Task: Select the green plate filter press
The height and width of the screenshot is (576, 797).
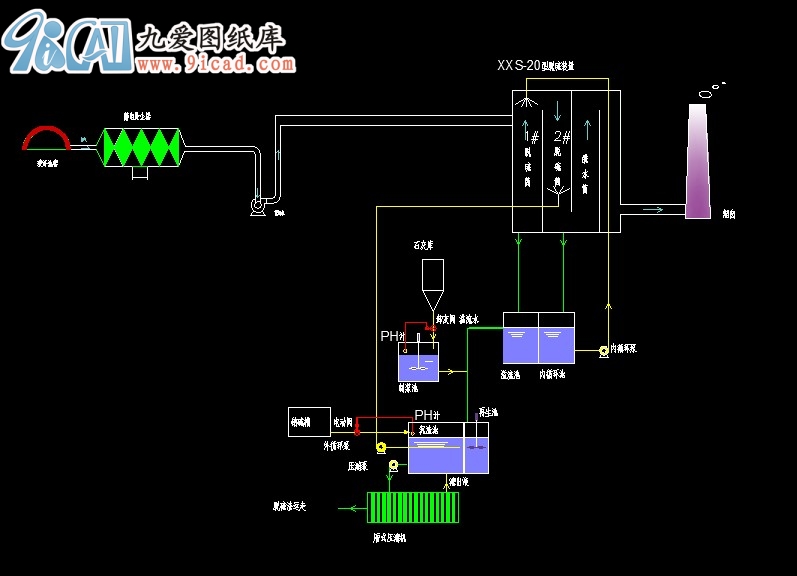Action: [x=413, y=507]
